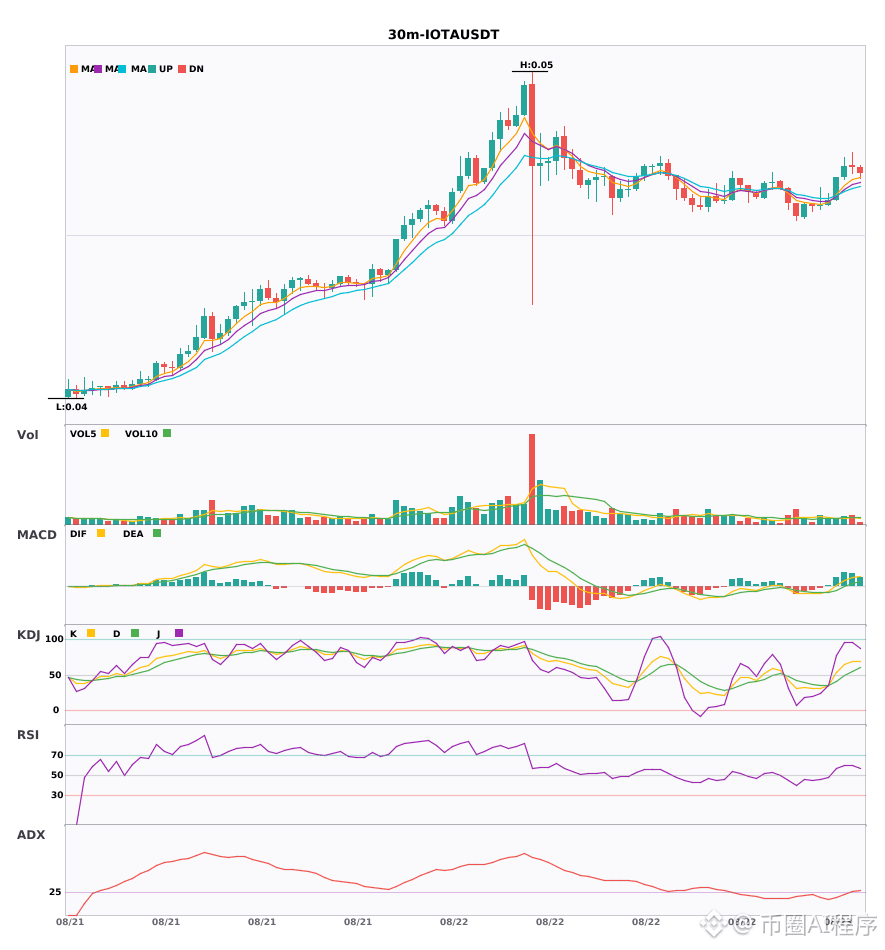Click the green DEA legend swatch
The image size is (885, 950).
click(x=157, y=533)
